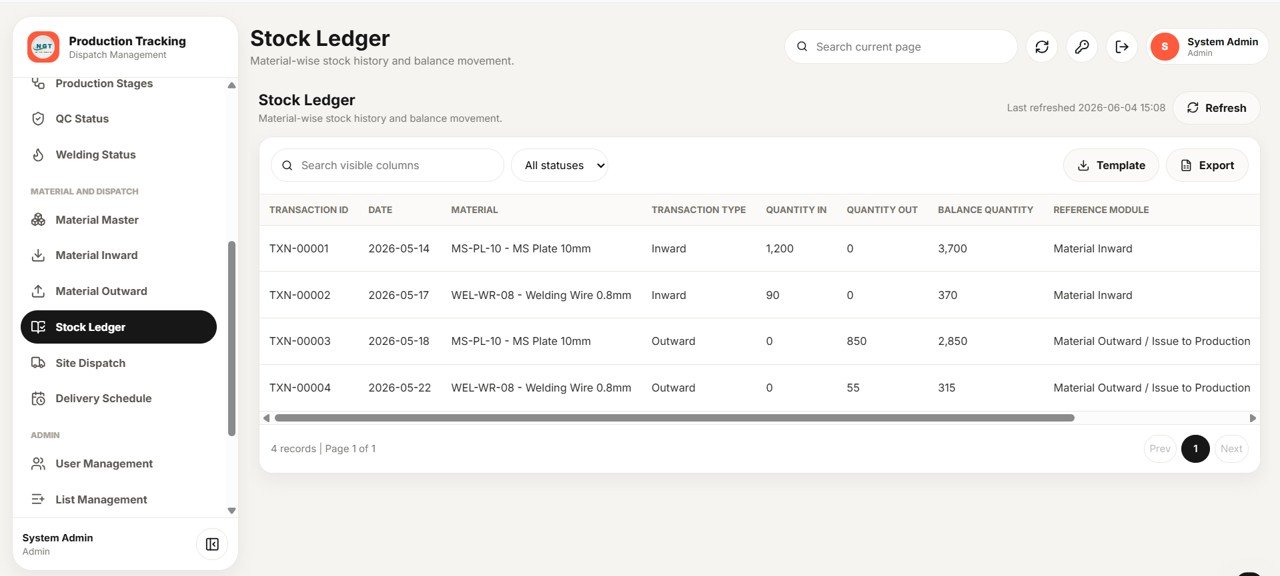Click the Material Master icon
Image resolution: width=1280 pixels, height=576 pixels.
pyautogui.click(x=38, y=220)
